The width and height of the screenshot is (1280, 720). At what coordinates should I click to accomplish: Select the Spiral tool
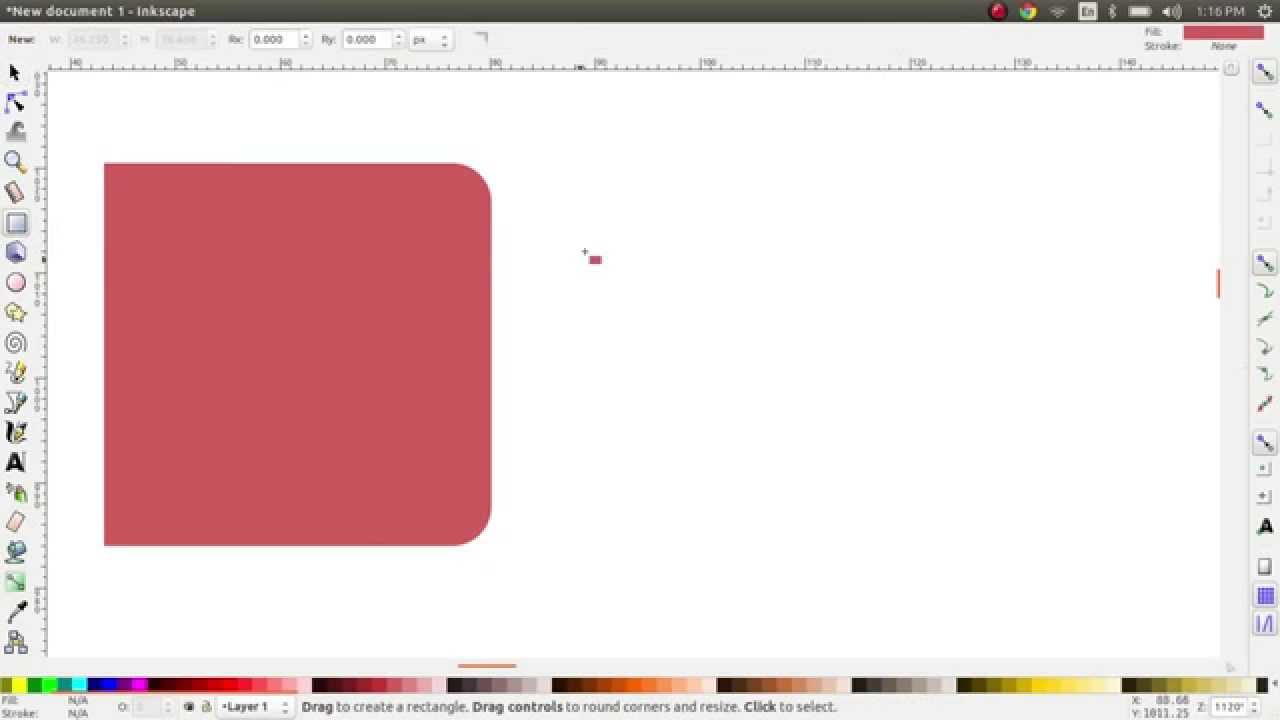click(15, 343)
